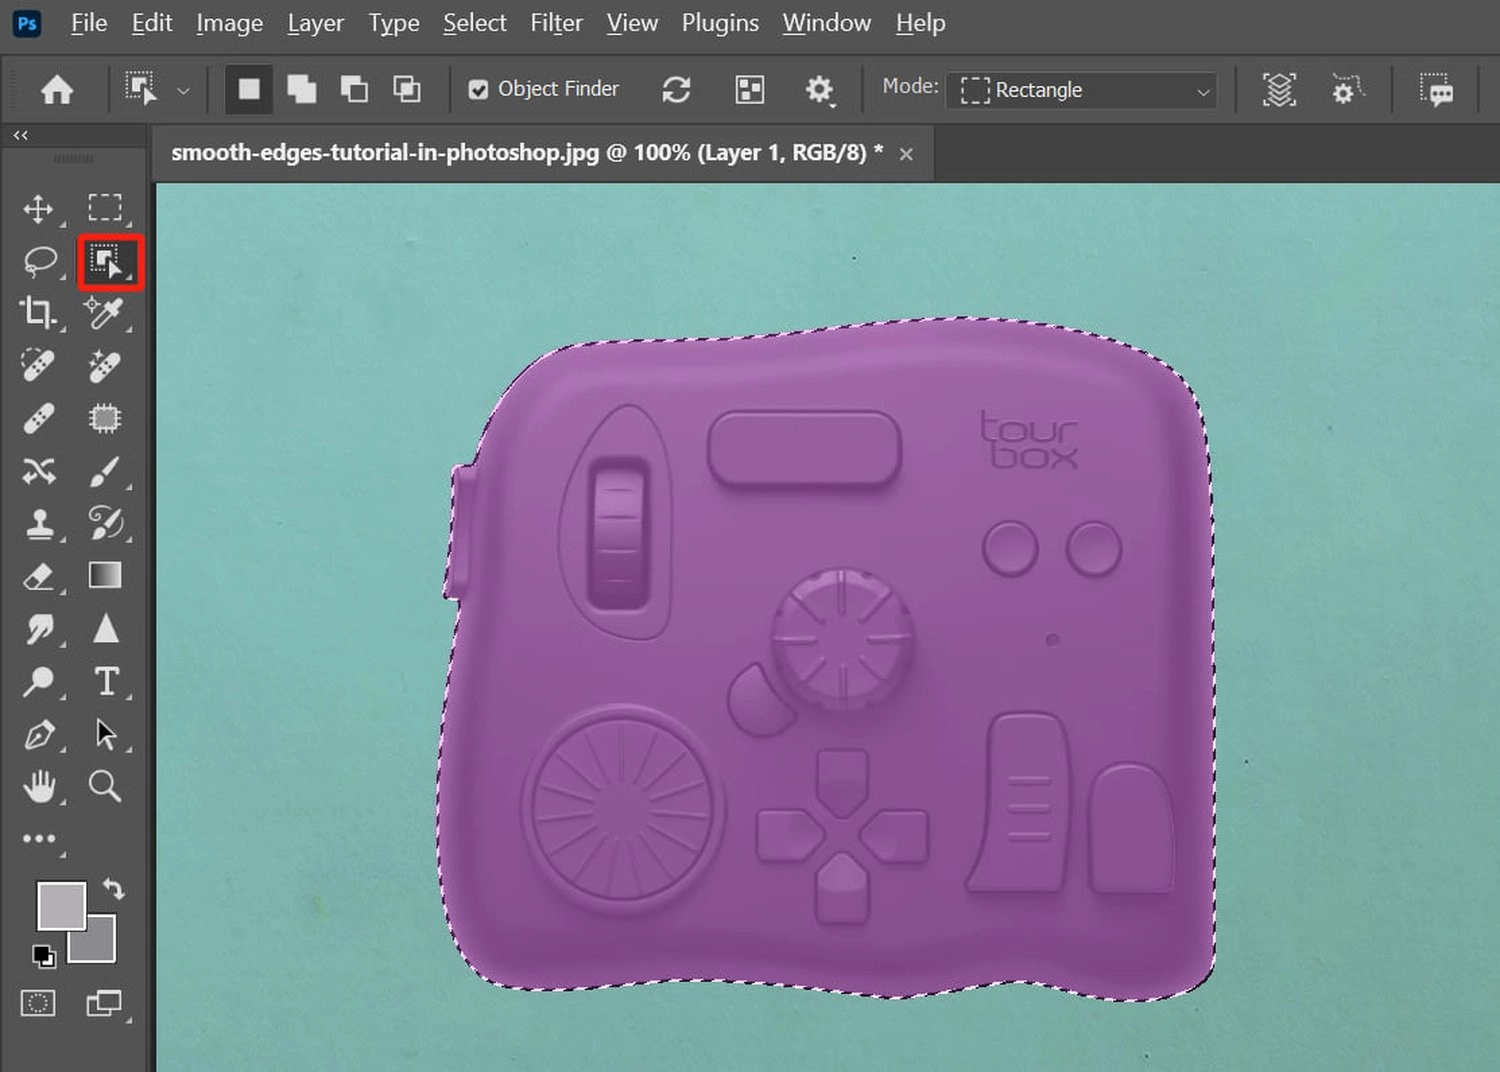
Task: Click the Object Selection tool preset icon
Action: pyautogui.click(x=141, y=89)
